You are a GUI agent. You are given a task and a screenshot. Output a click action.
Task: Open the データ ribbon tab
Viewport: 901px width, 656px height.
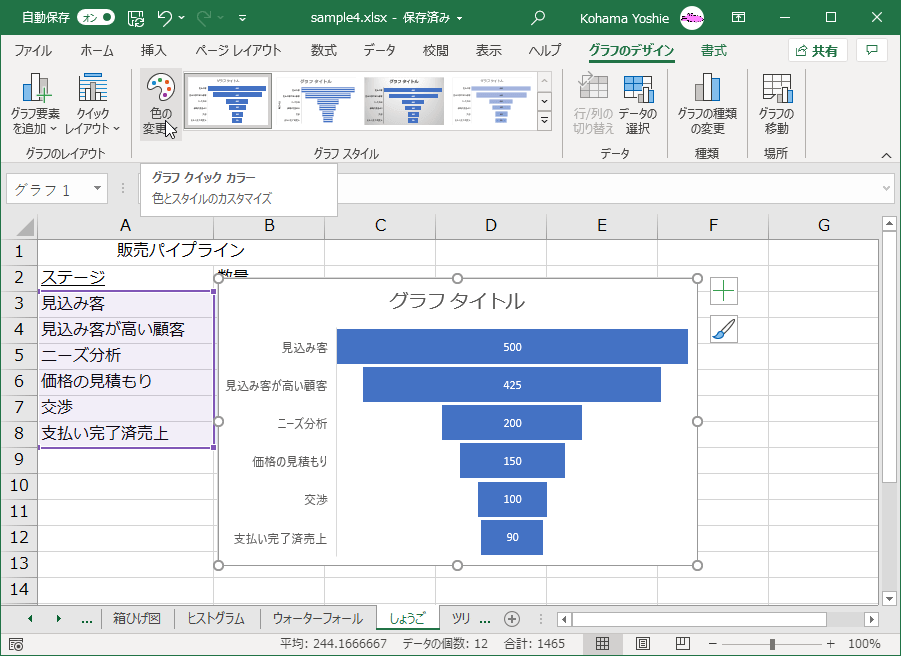click(x=379, y=51)
